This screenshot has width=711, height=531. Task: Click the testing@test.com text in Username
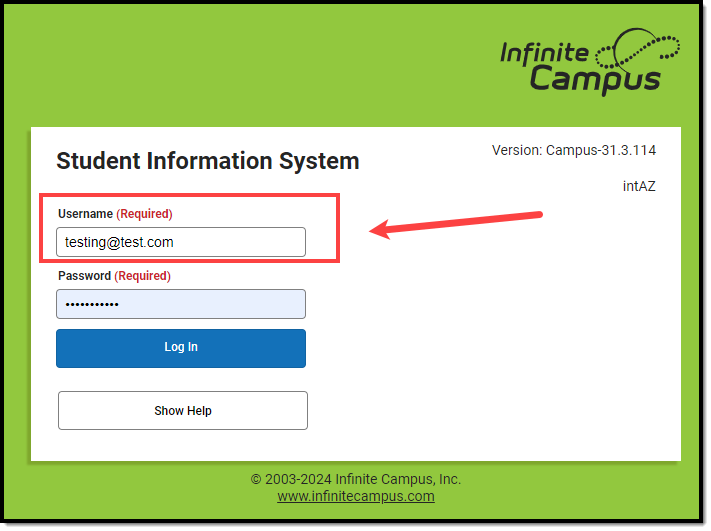tap(119, 242)
